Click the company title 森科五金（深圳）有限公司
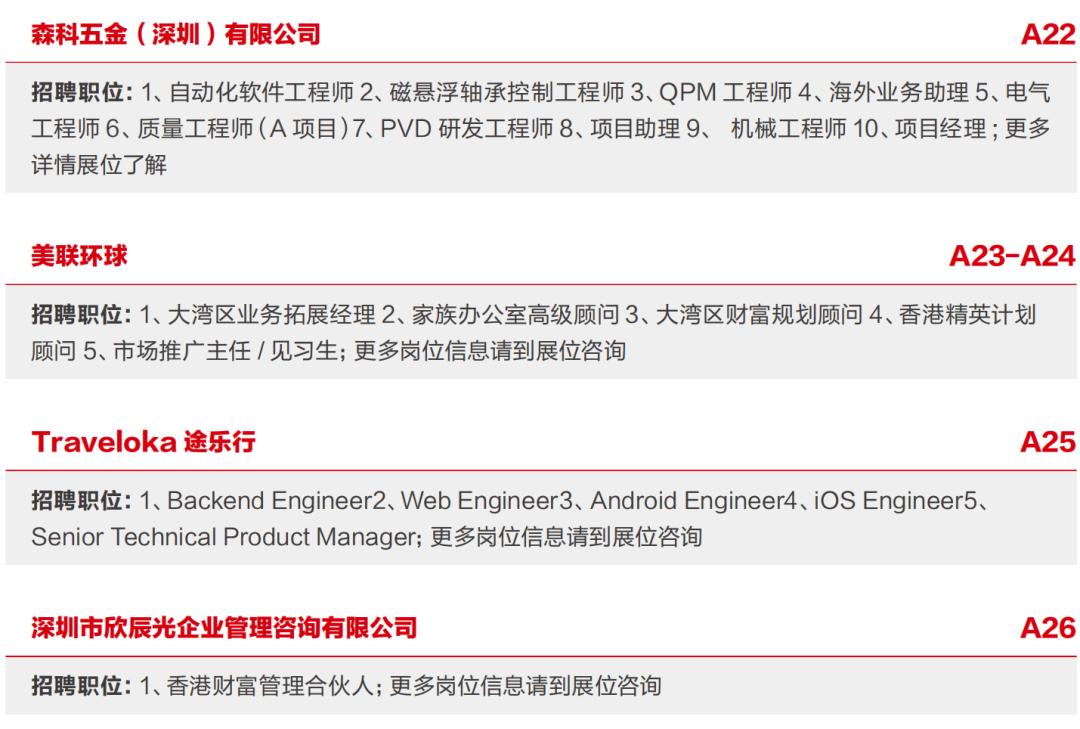This screenshot has height=729, width=1080. tap(176, 34)
